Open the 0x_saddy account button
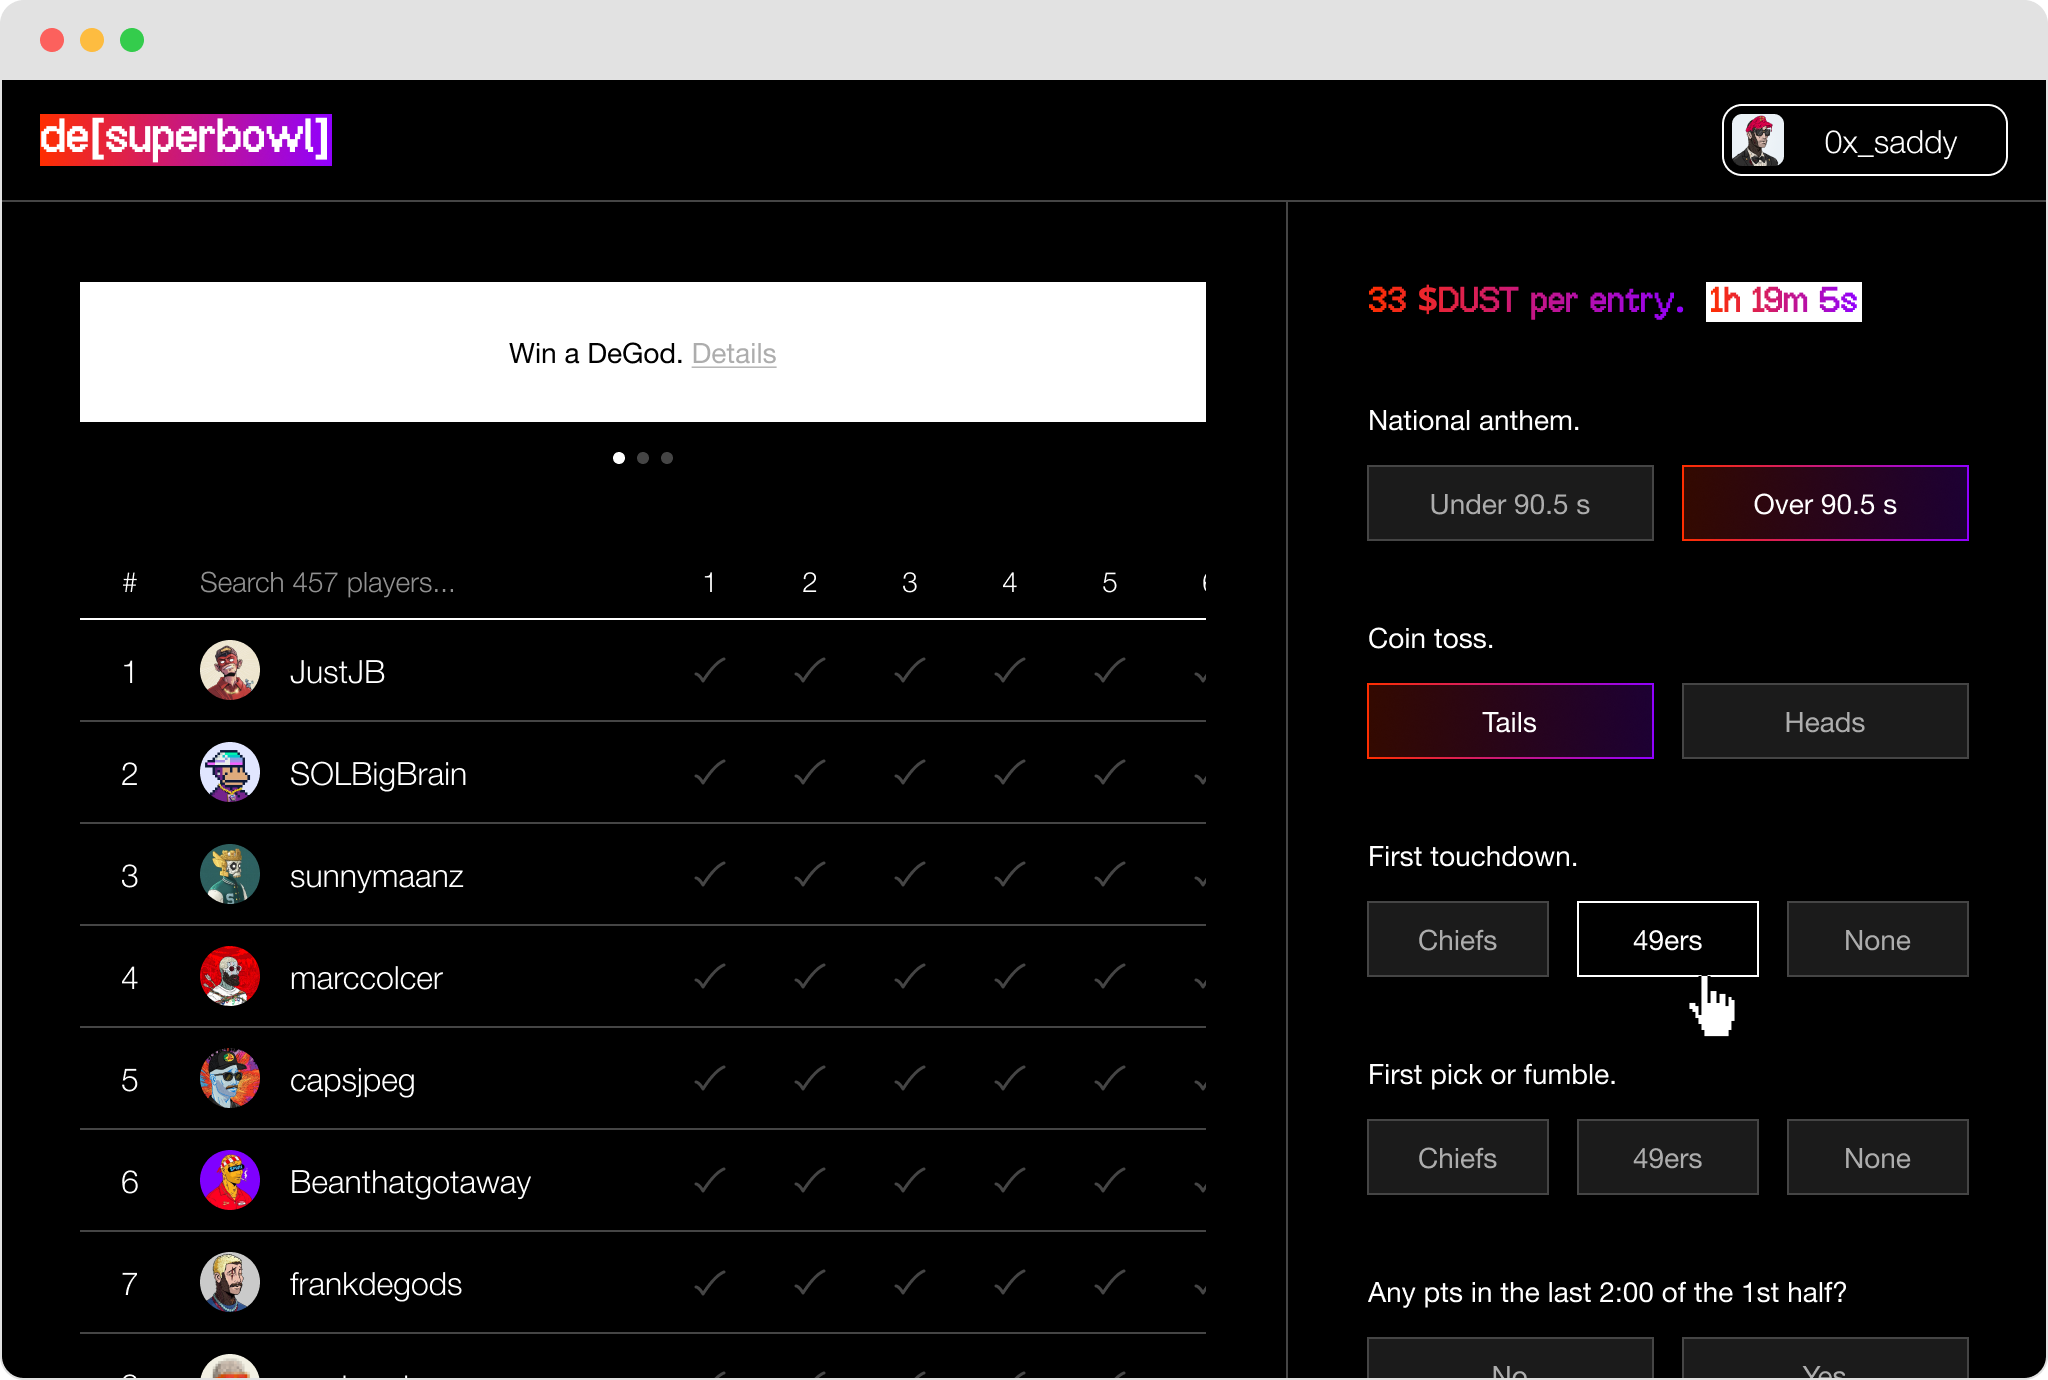Viewport: 2048px width, 1380px height. tap(1864, 141)
